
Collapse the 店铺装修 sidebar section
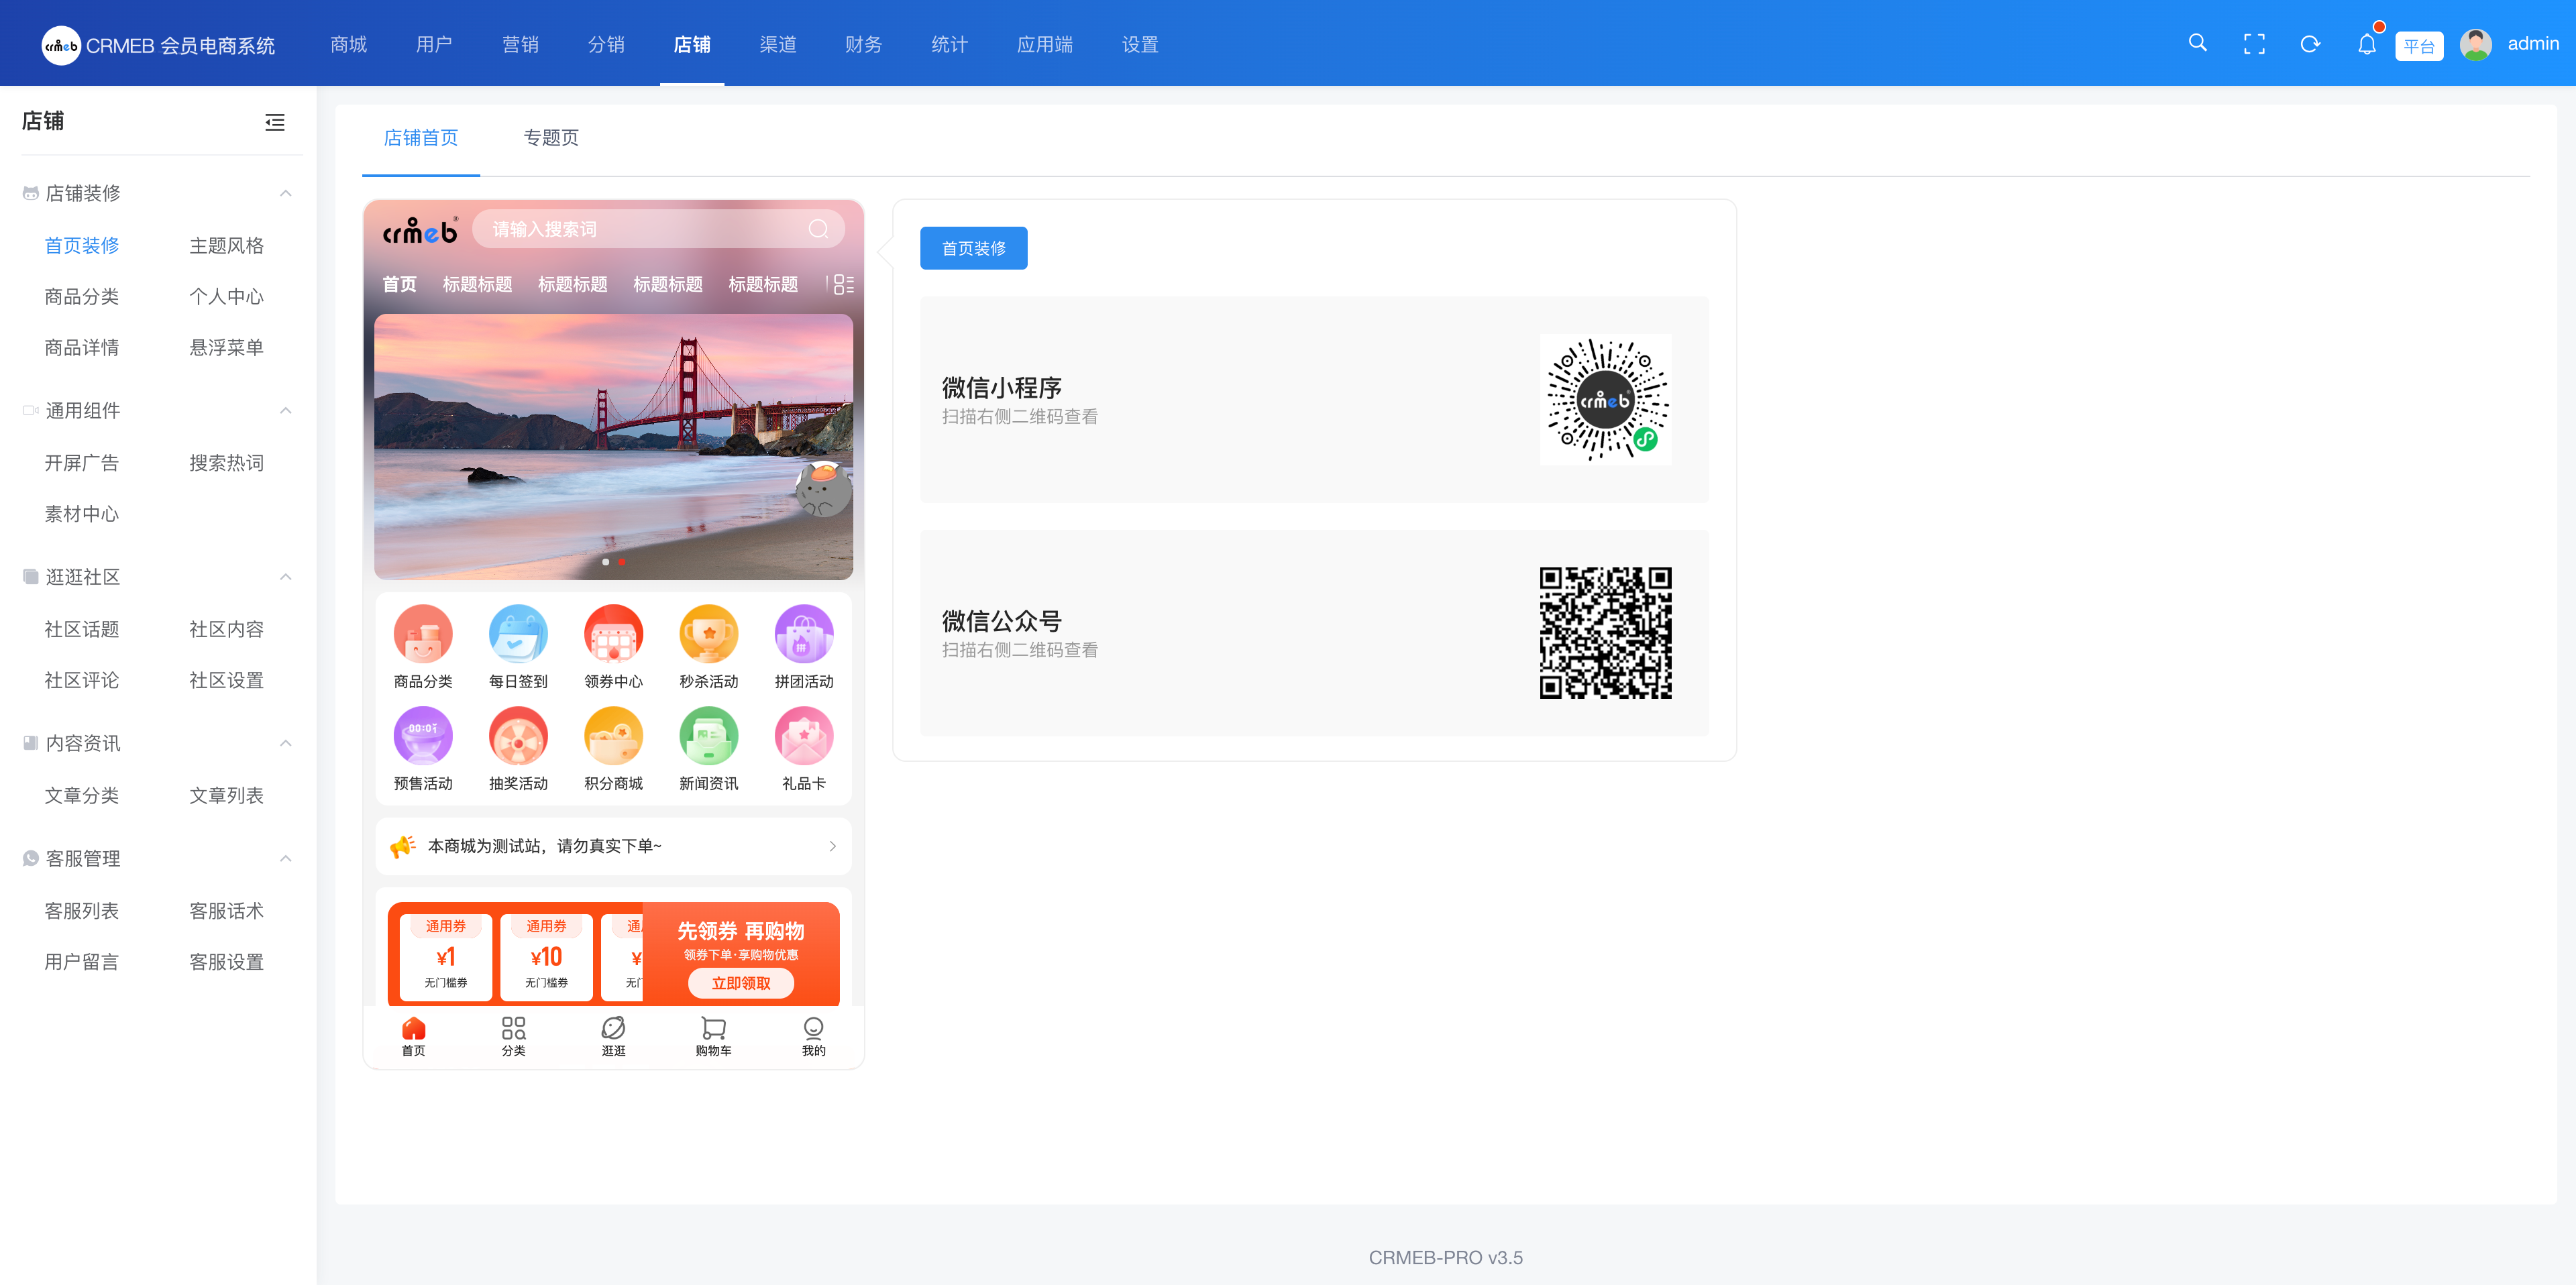pyautogui.click(x=286, y=193)
